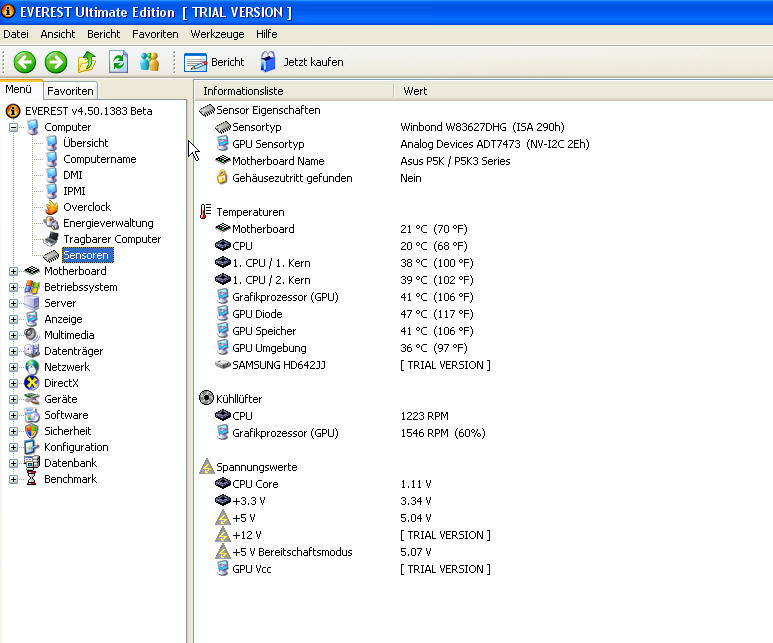The height and width of the screenshot is (643, 773).
Task: Expand the Server tree node
Action: coord(14,303)
